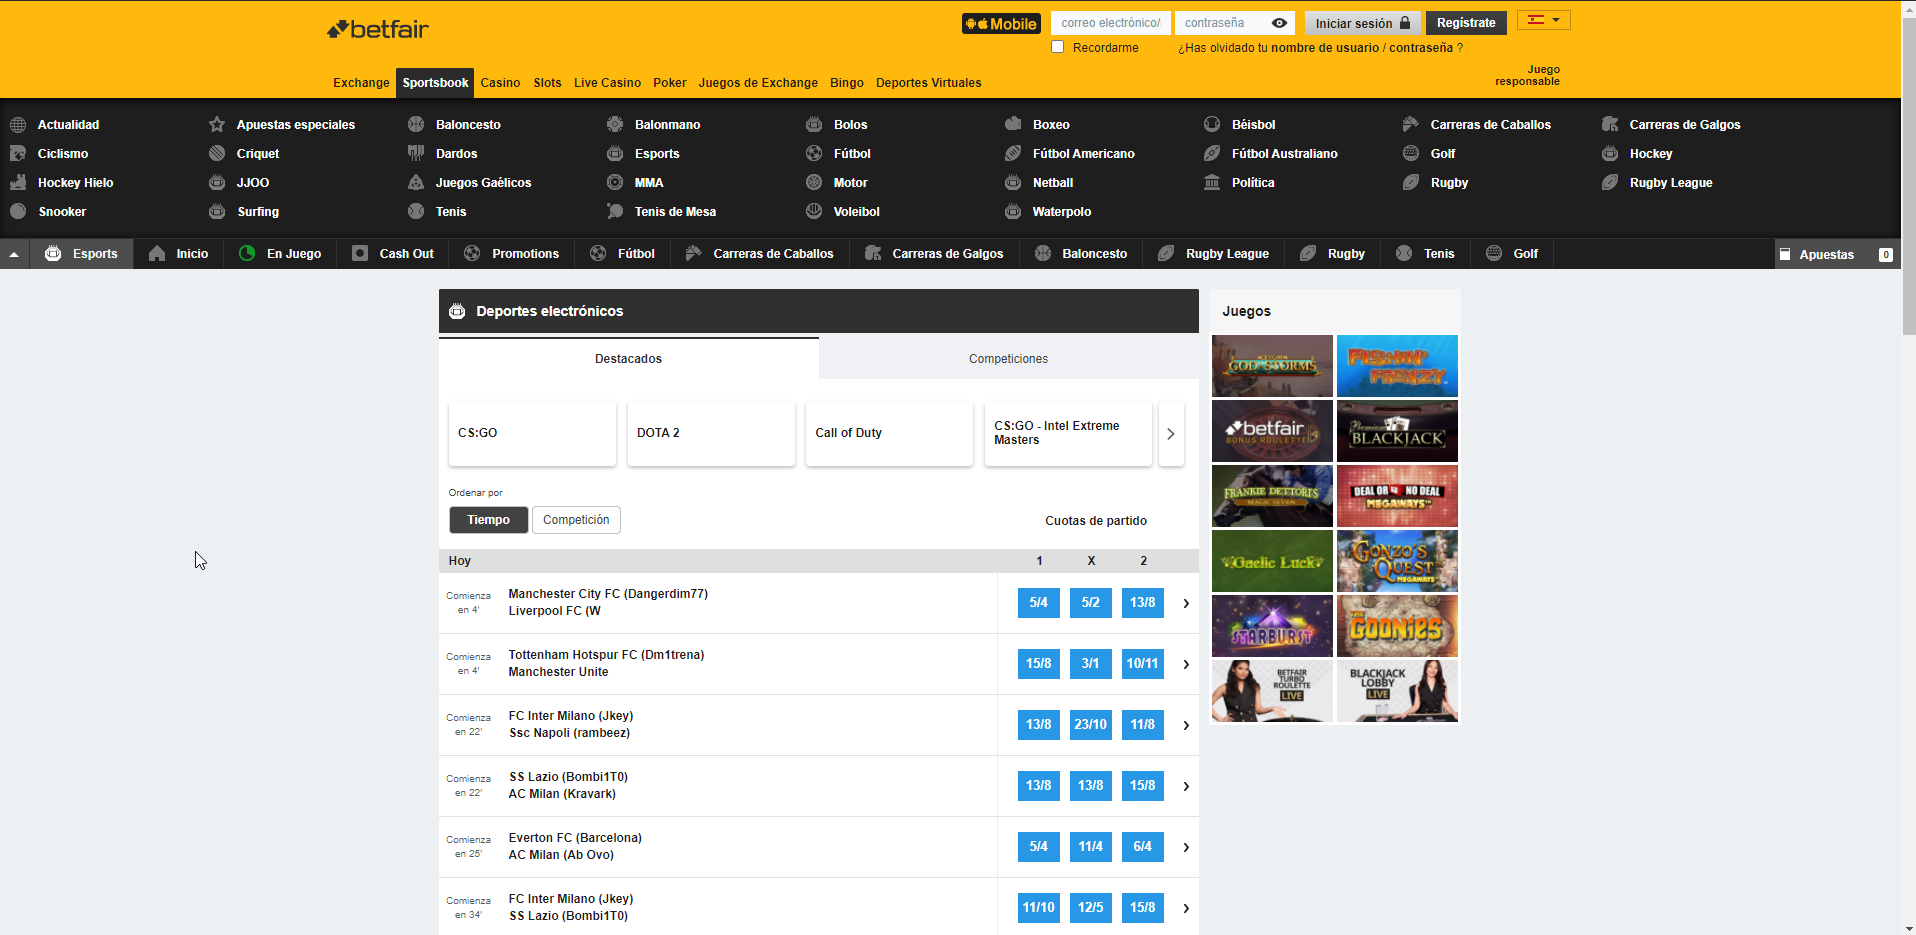Click the Hockey Hielo icon

pyautogui.click(x=18, y=183)
